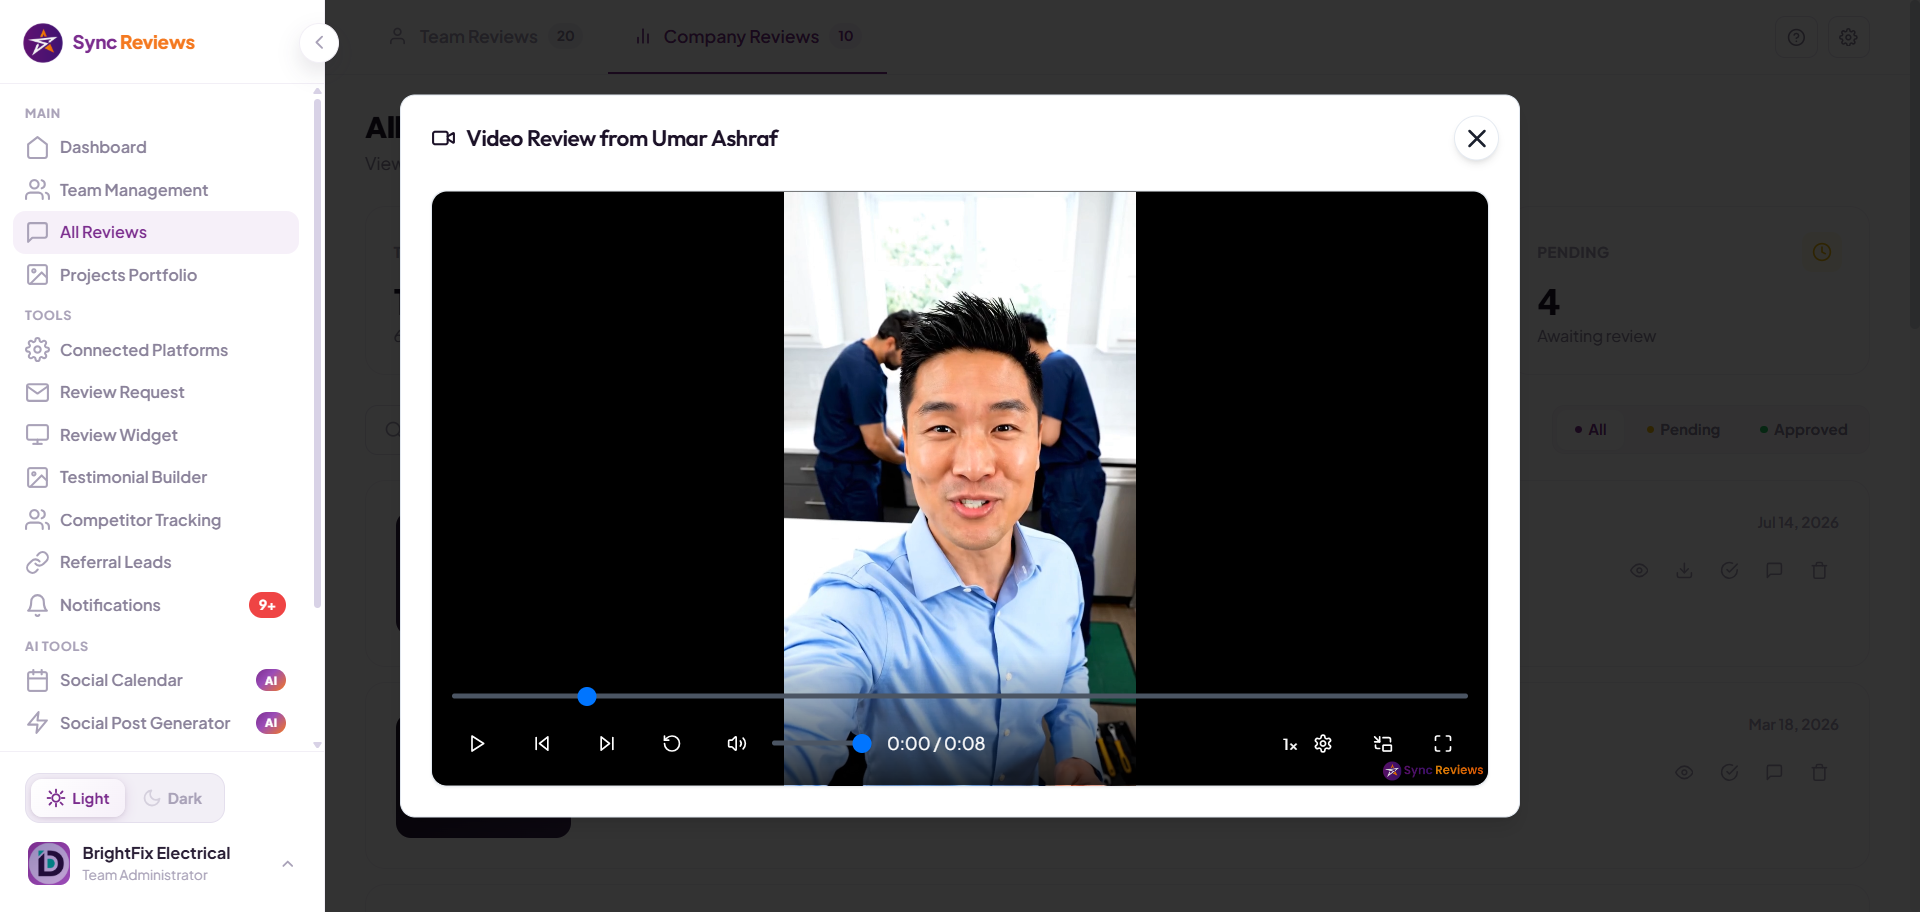The image size is (1920, 912).
Task: Approve the Mar 18, 2026 review
Action: pos(1729,772)
